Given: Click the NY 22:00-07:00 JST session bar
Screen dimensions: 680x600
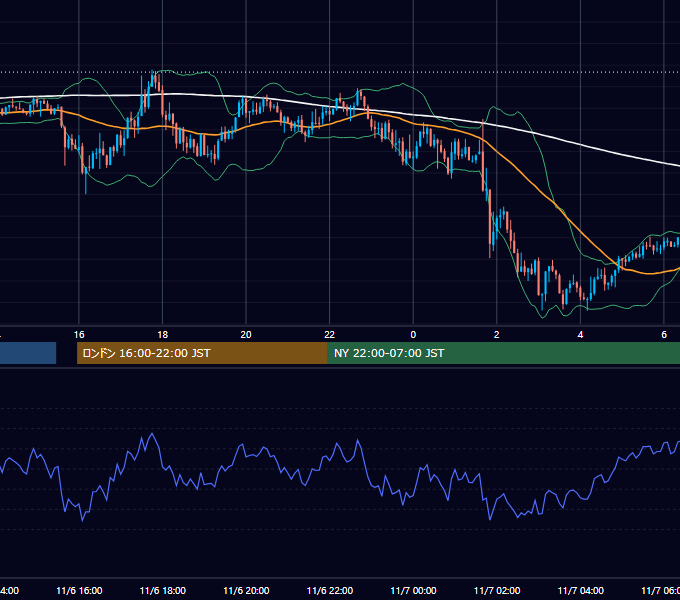Looking at the screenshot, I should pos(503,353).
